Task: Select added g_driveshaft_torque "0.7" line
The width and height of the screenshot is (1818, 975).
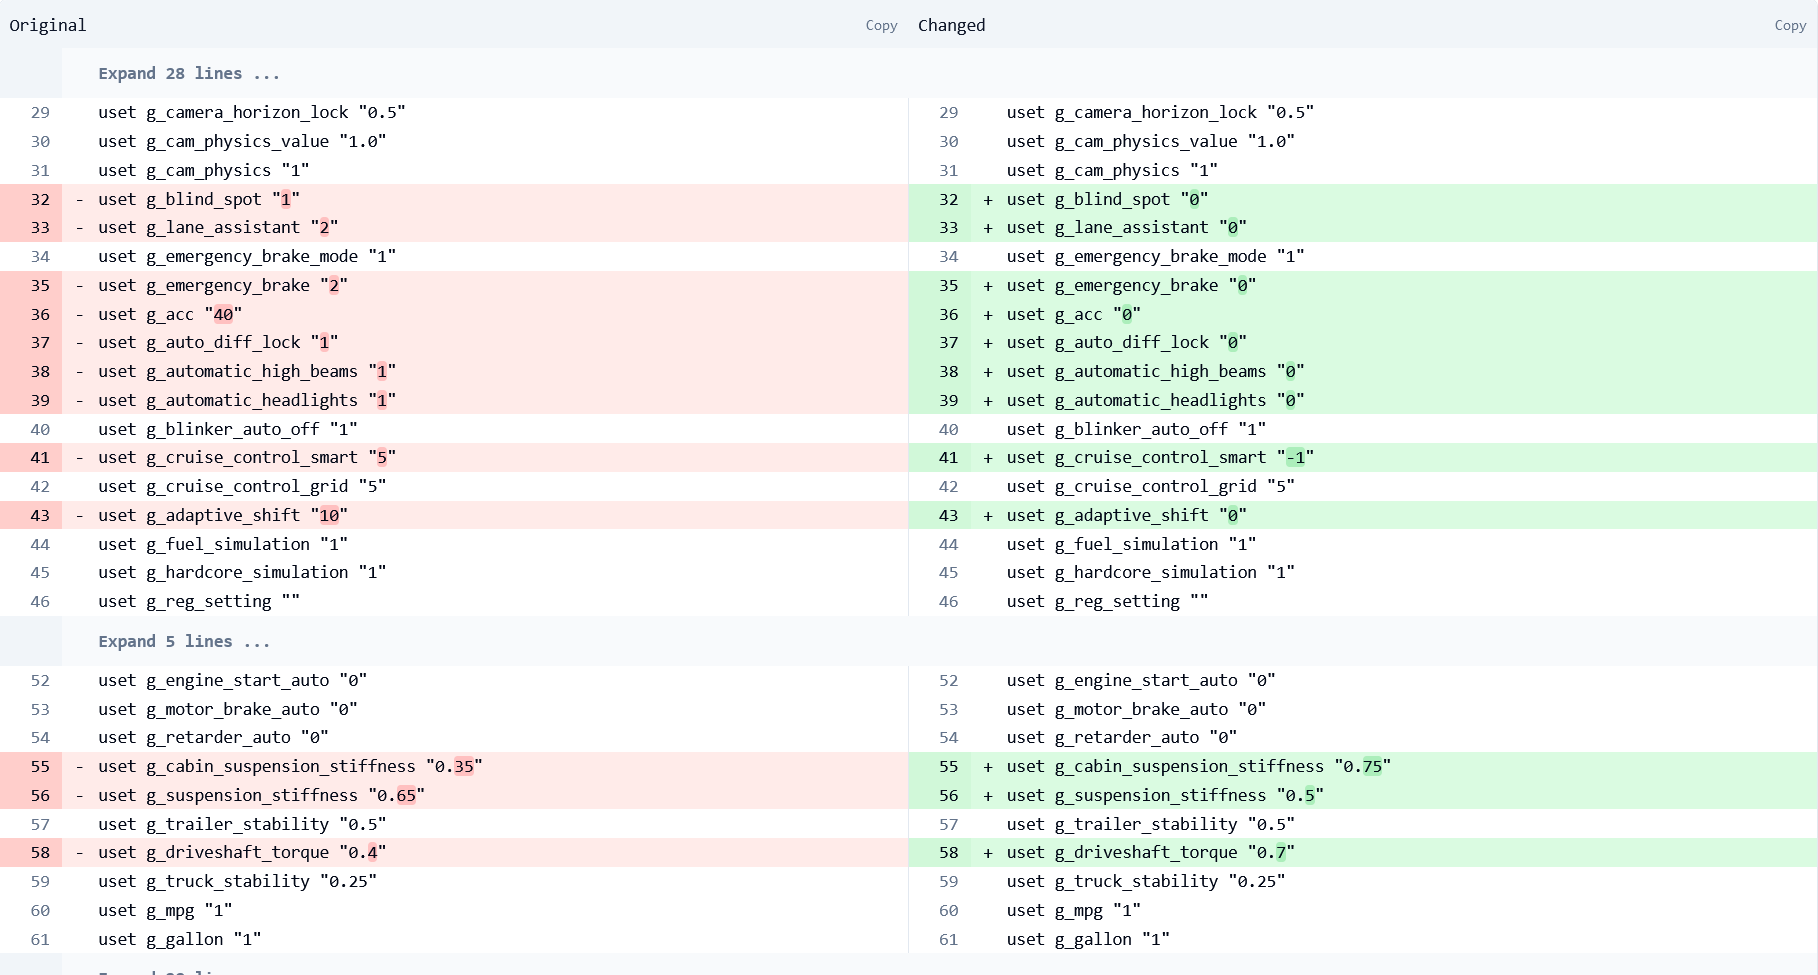Action: 1150,852
